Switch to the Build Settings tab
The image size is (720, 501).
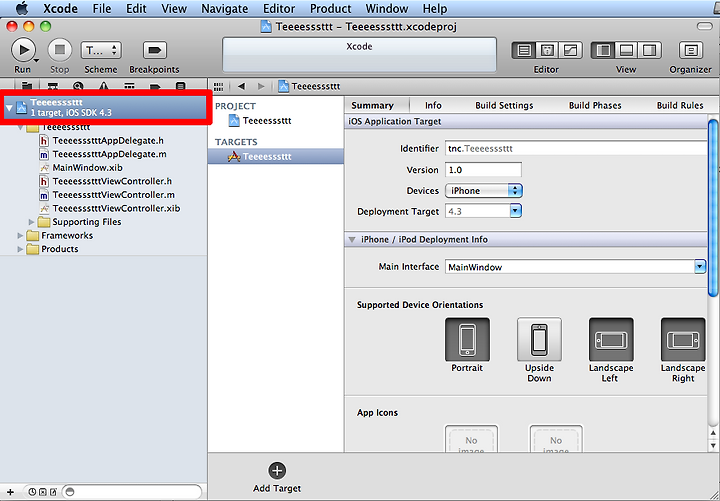tap(504, 105)
